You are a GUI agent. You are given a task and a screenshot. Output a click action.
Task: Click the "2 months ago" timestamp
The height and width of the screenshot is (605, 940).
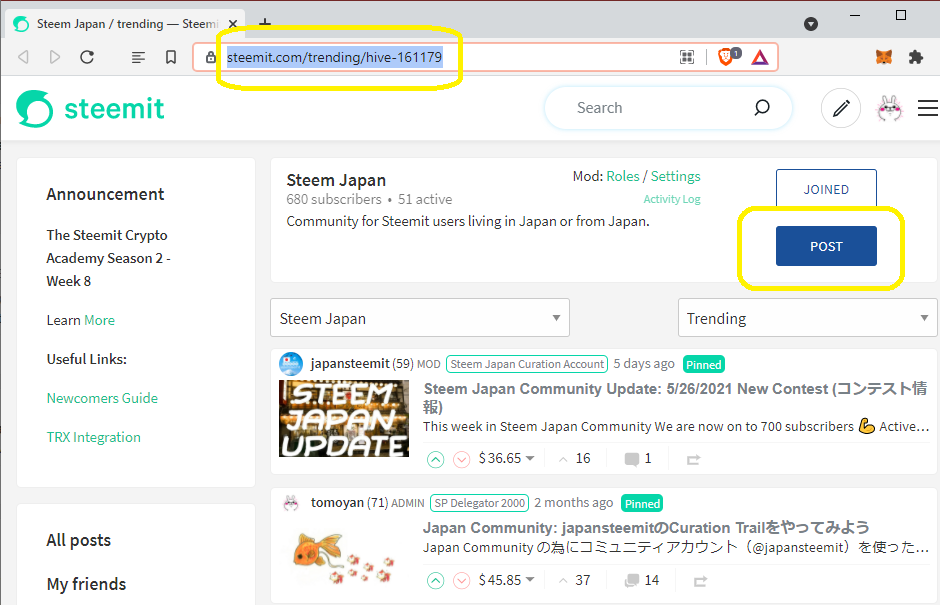tap(574, 502)
